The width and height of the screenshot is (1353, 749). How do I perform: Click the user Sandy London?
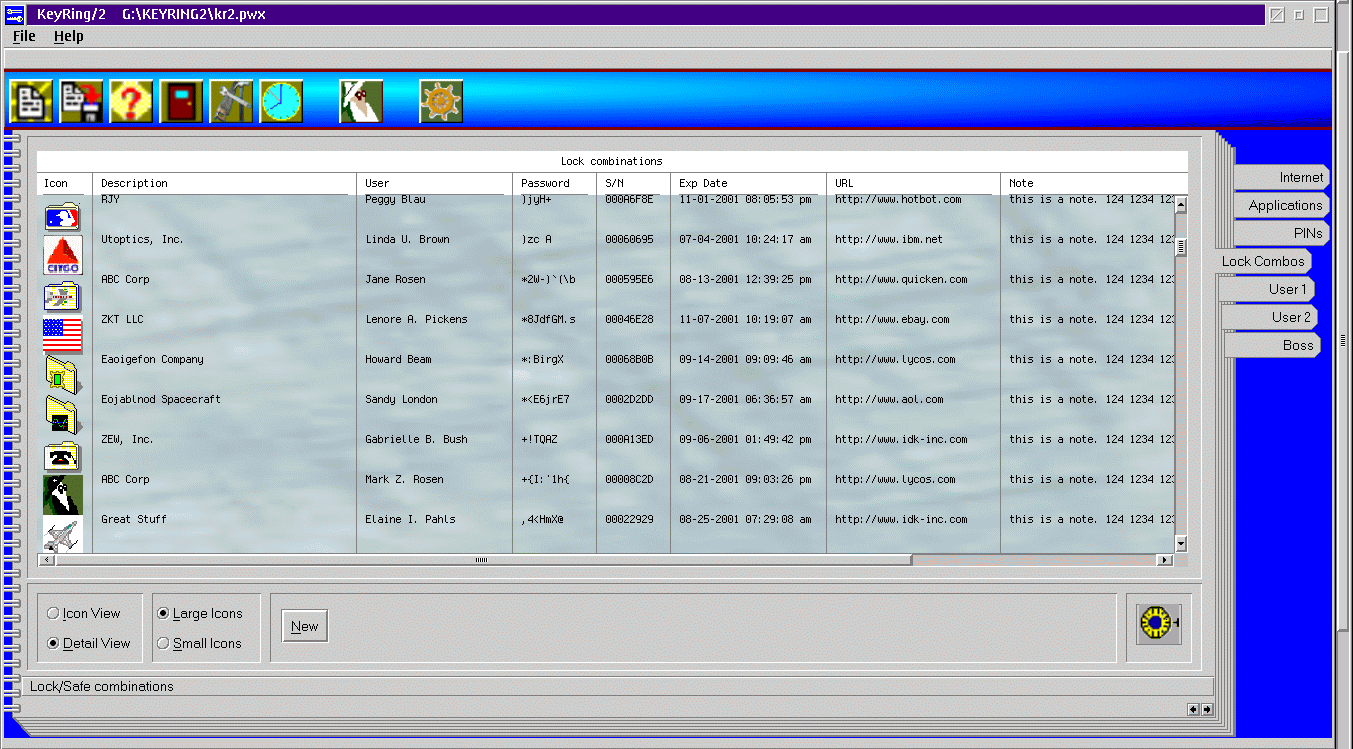tap(401, 400)
